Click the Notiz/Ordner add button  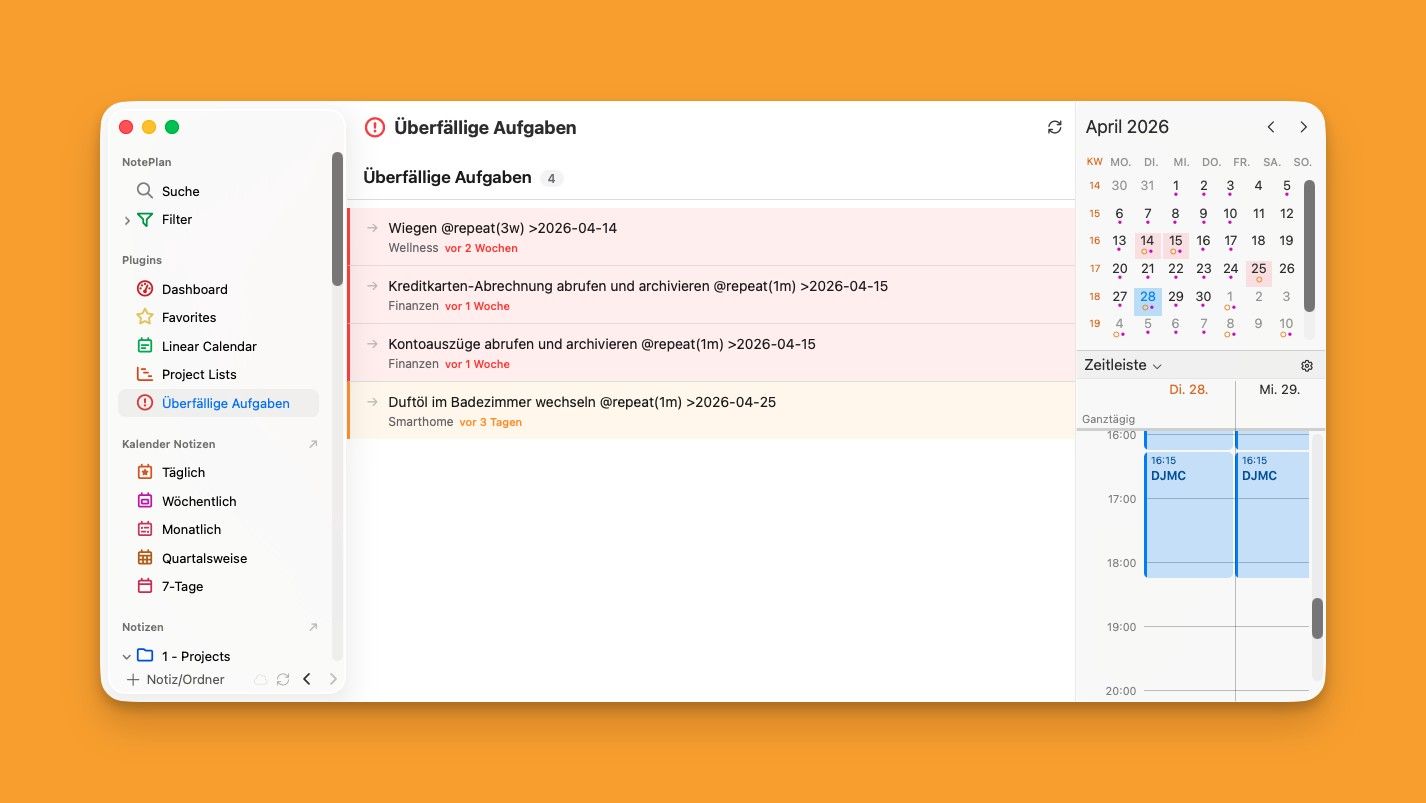pos(175,680)
